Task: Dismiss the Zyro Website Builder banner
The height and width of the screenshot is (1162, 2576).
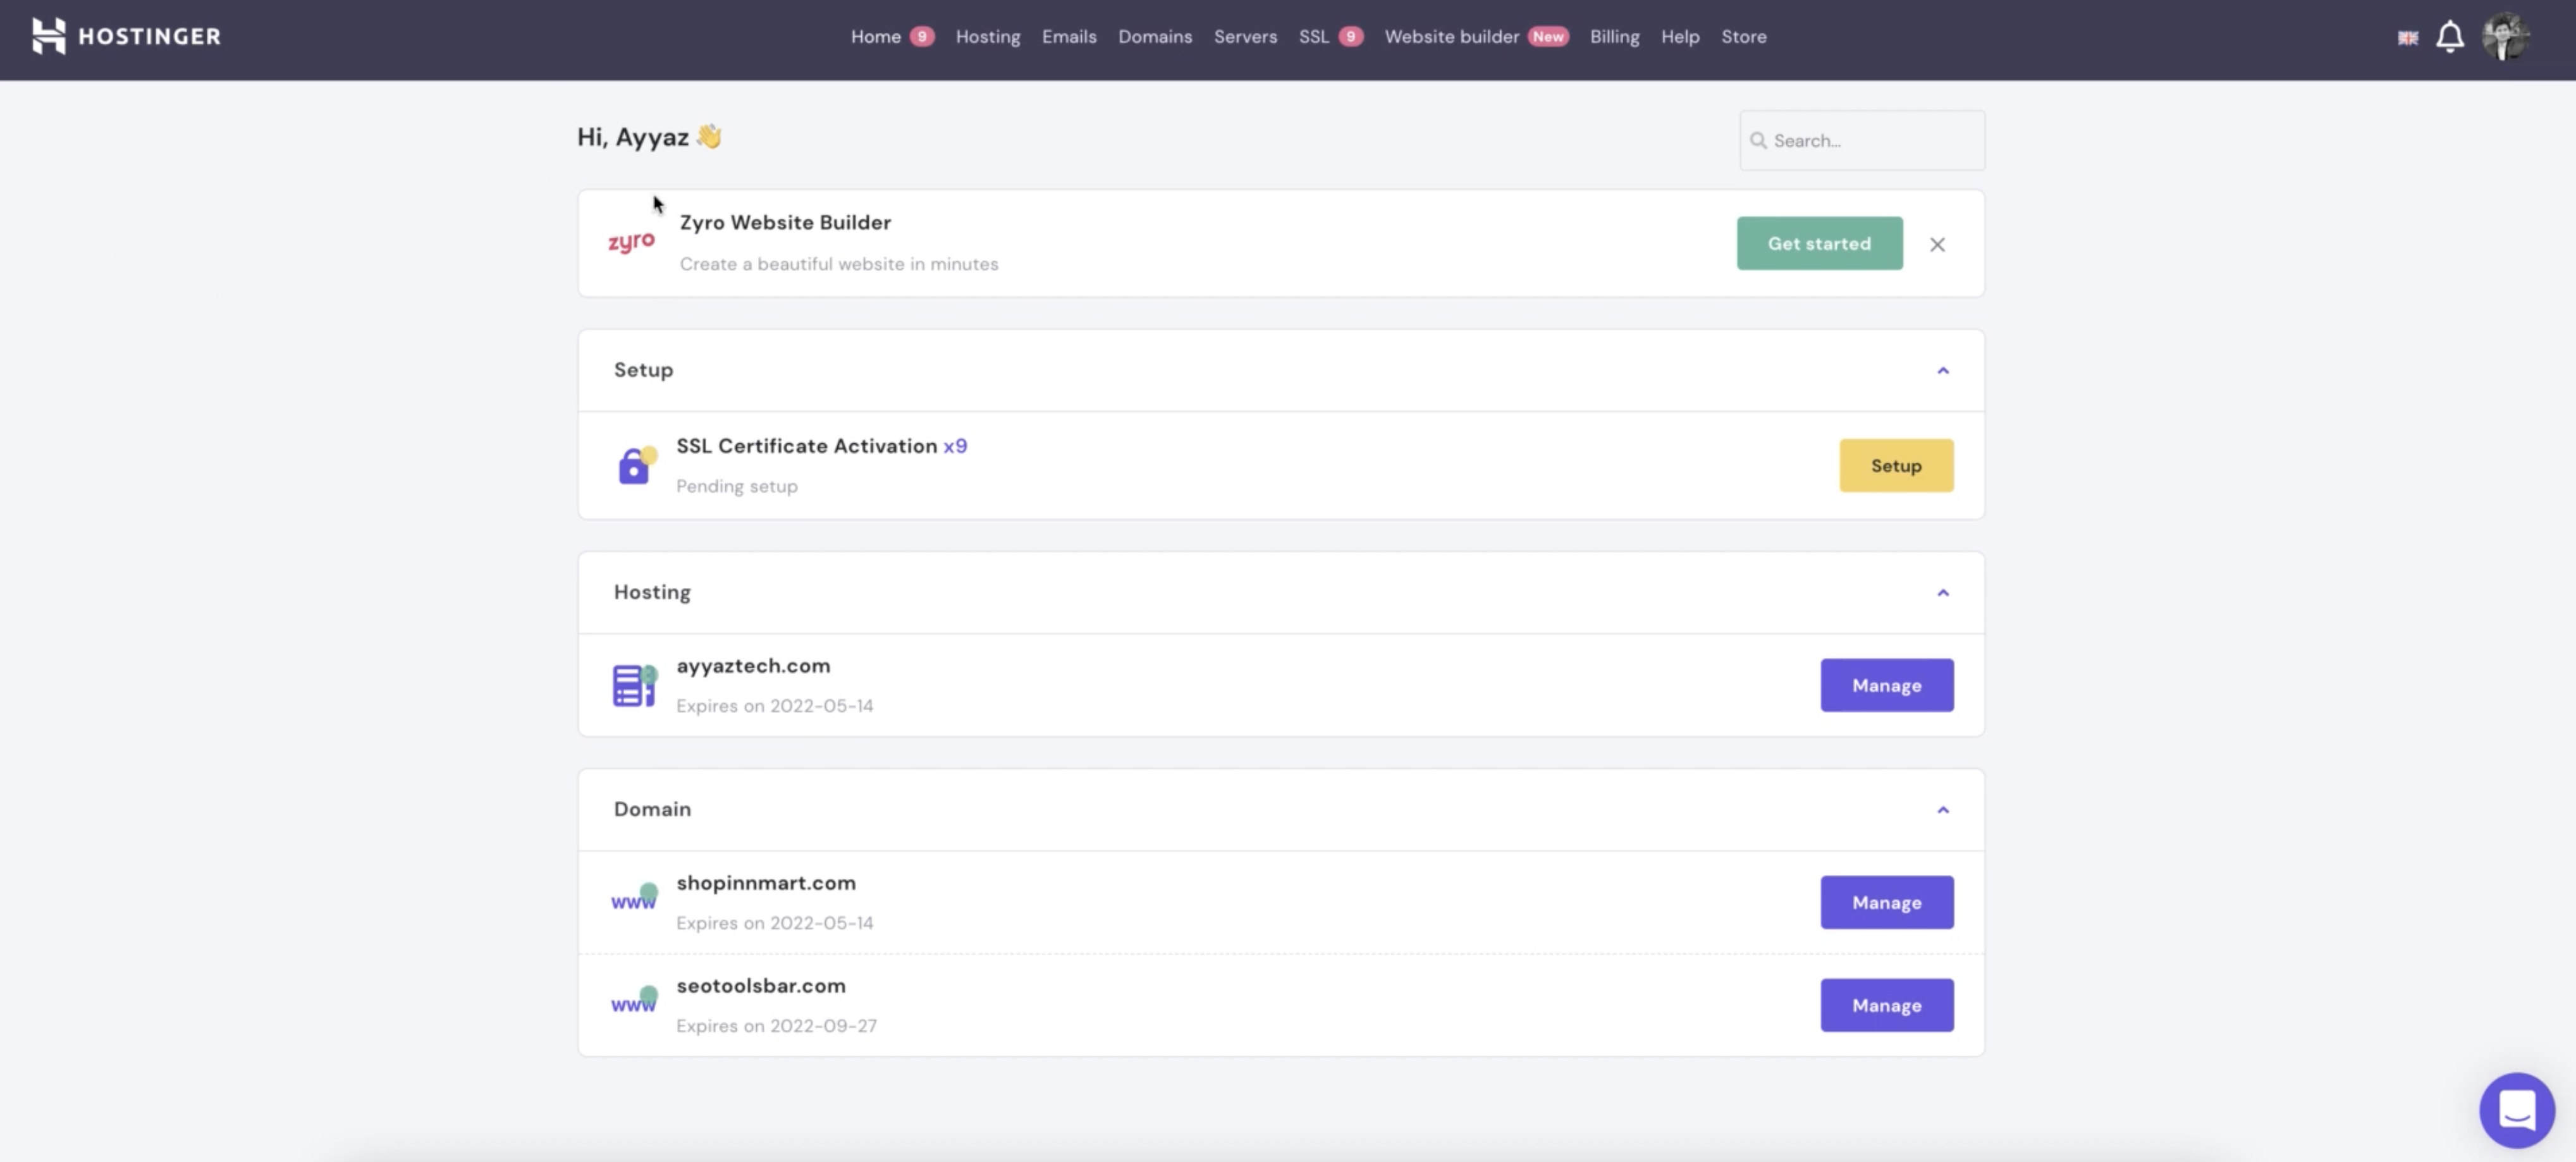Action: tap(1937, 244)
